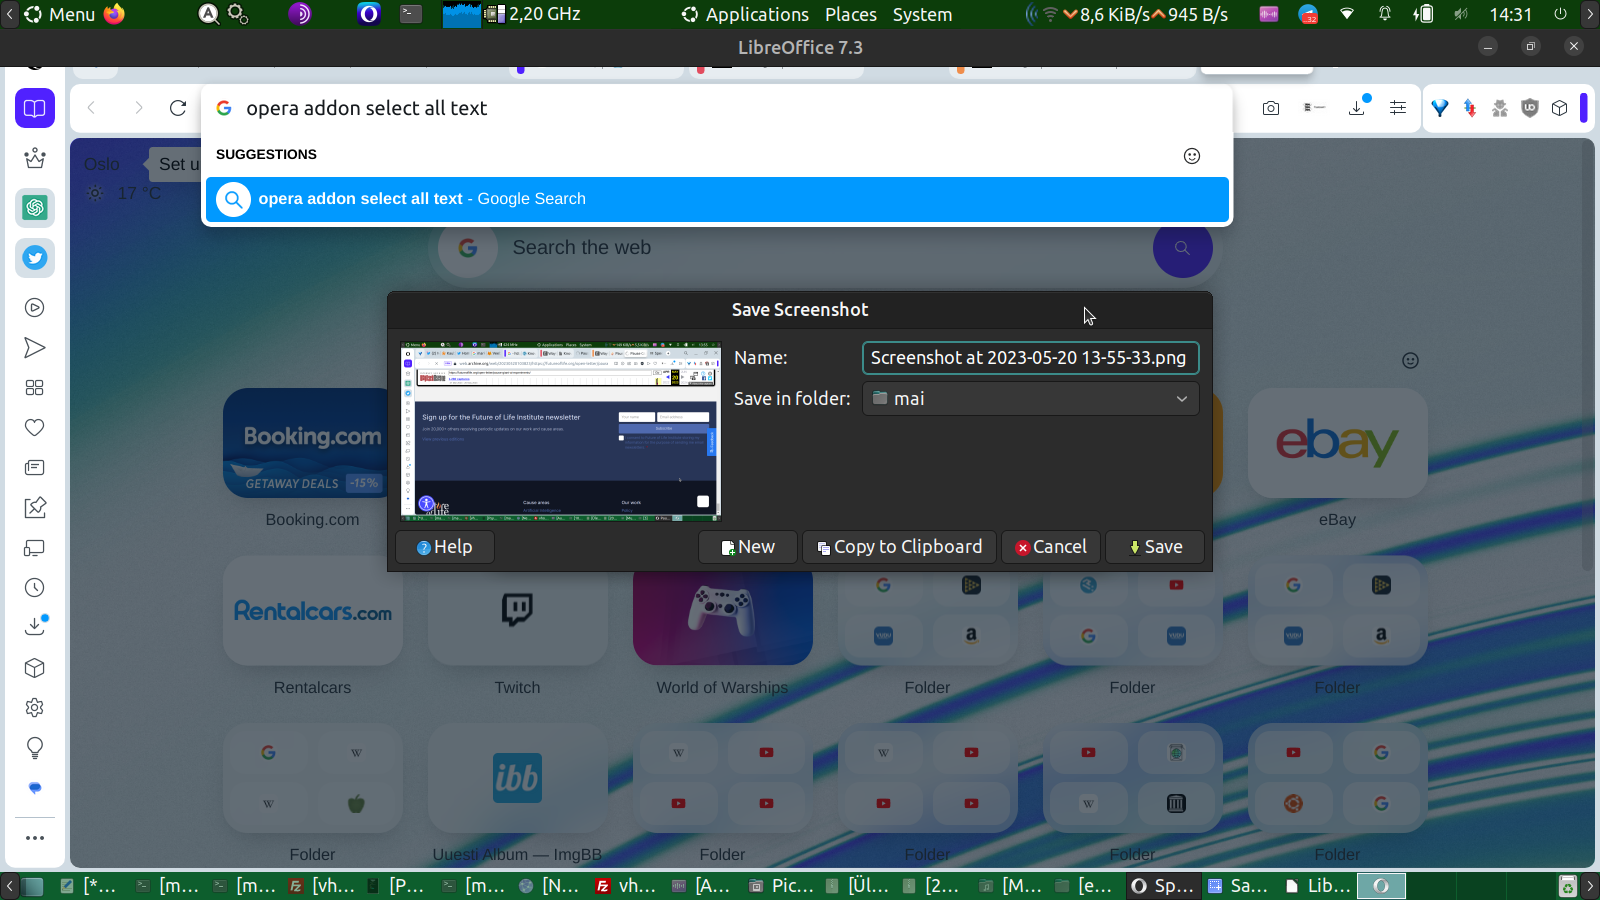Click the screenshot Name input field
Image resolution: width=1600 pixels, height=900 pixels.
[x=1031, y=358]
